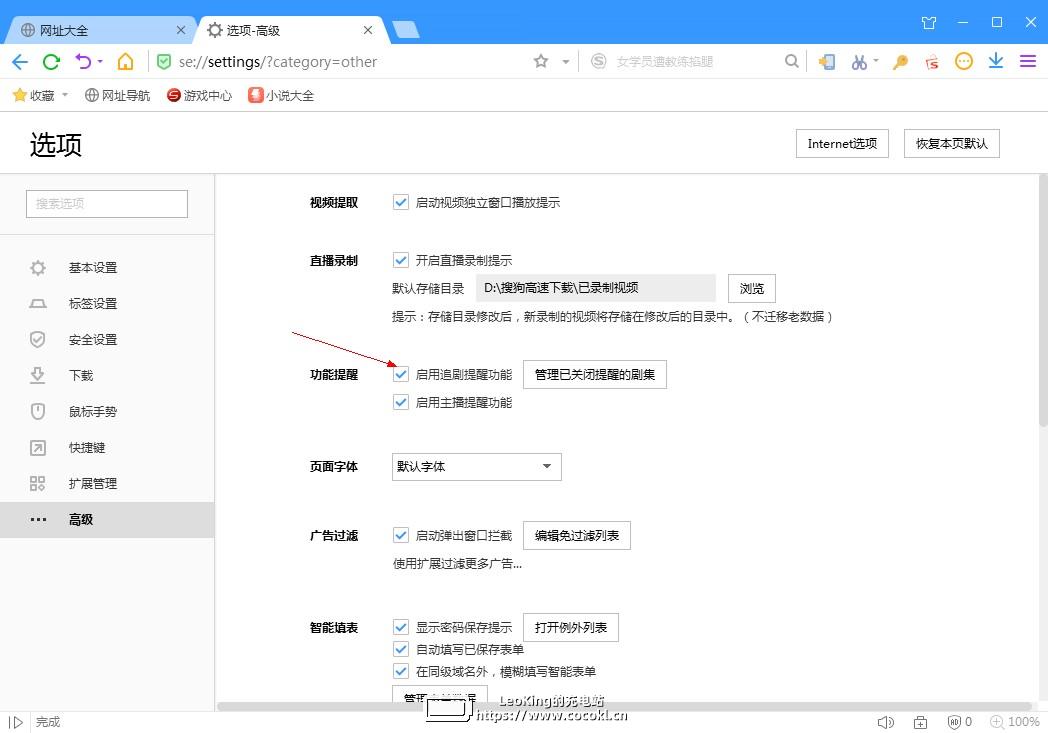Viewport: 1048px width, 733px height.
Task: Click the speaker mute icon in status bar
Action: [886, 722]
